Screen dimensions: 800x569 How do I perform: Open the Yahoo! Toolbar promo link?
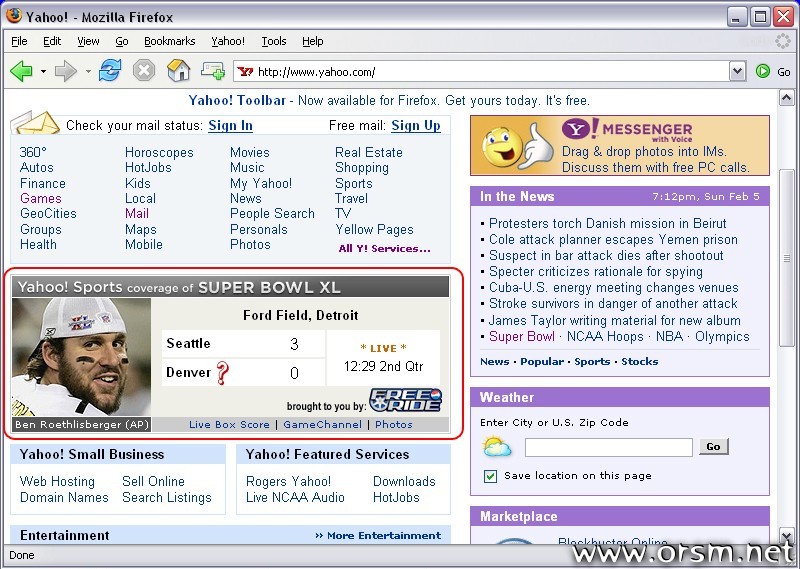click(237, 101)
